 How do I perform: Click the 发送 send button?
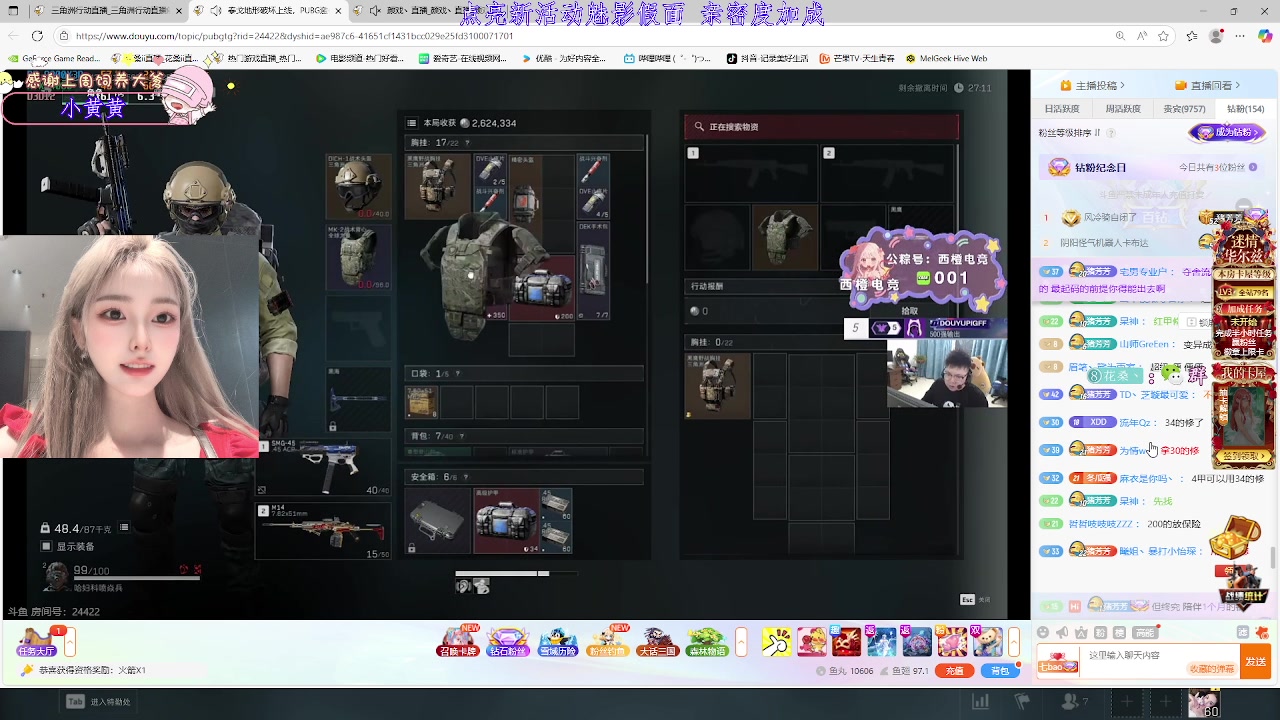coord(1255,662)
